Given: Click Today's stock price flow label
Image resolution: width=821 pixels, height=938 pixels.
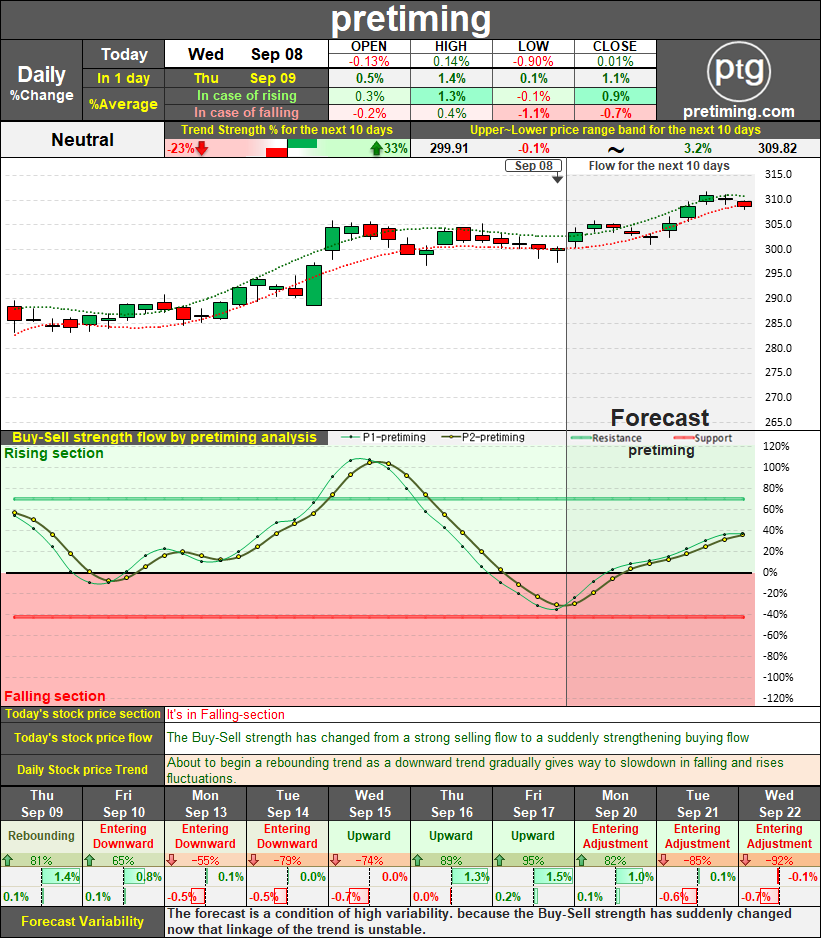Looking at the screenshot, I should 83,738.
